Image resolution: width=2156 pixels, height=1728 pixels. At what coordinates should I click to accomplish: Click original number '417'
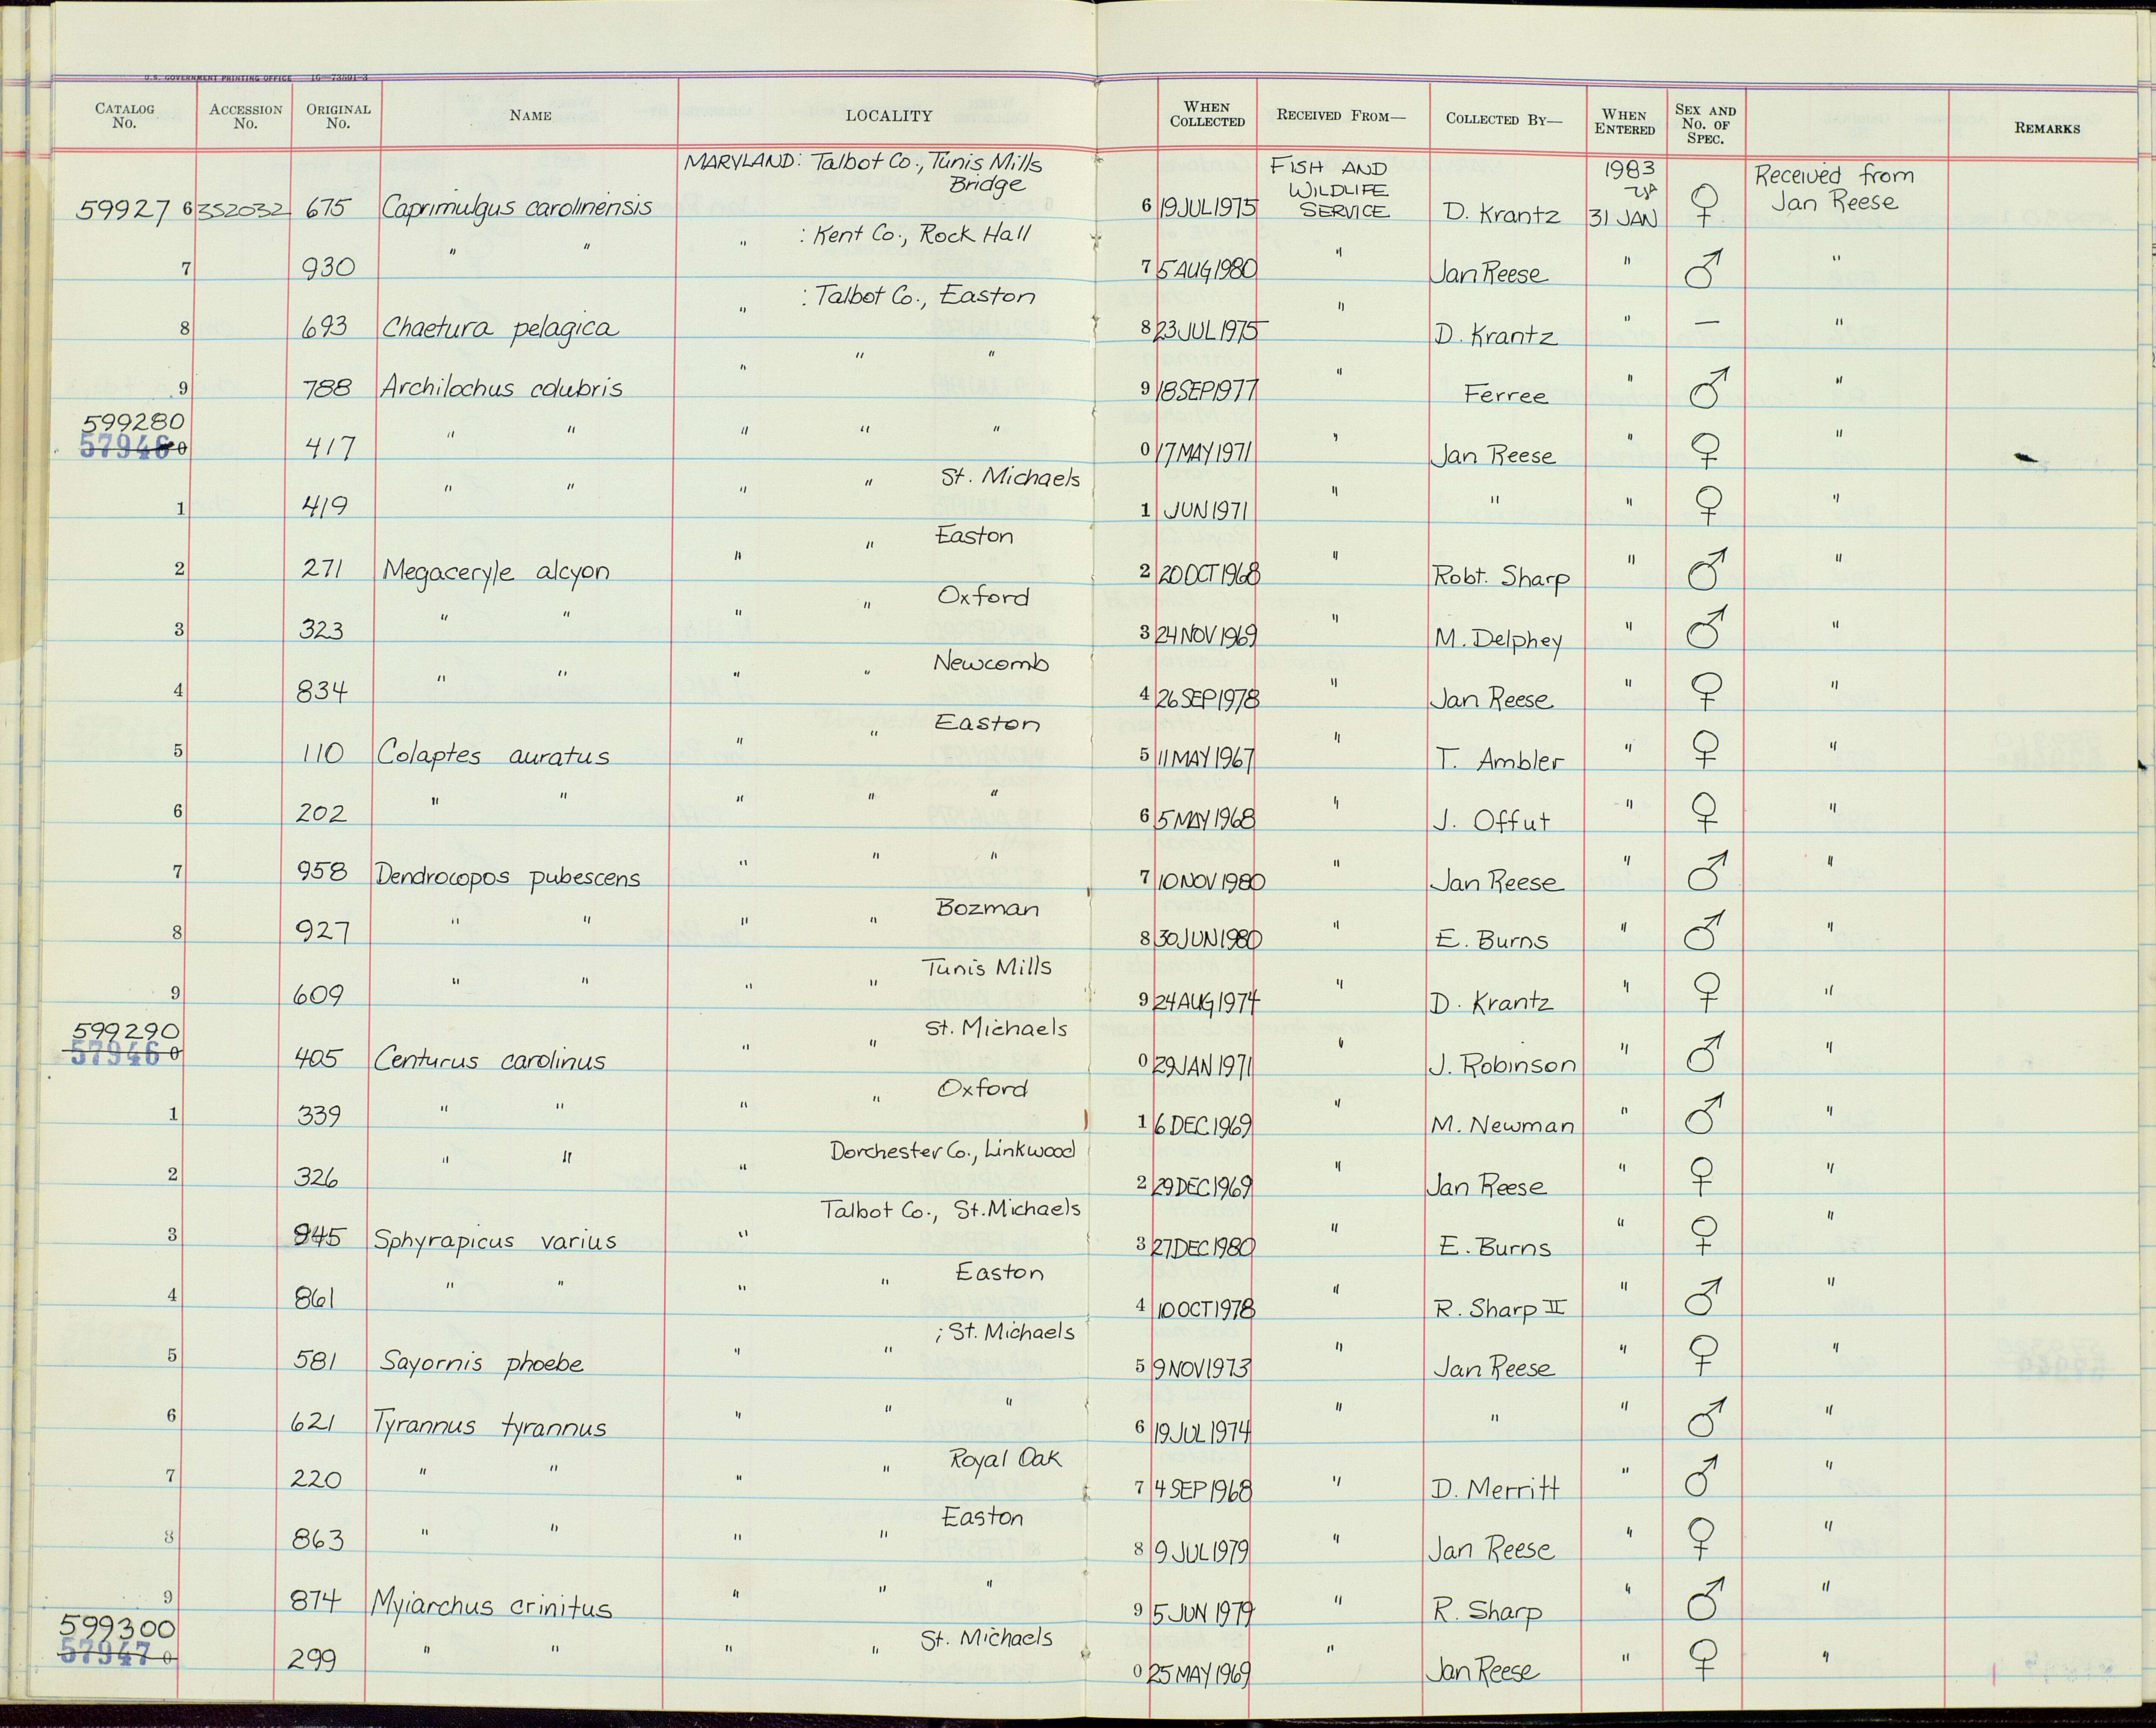(329, 447)
